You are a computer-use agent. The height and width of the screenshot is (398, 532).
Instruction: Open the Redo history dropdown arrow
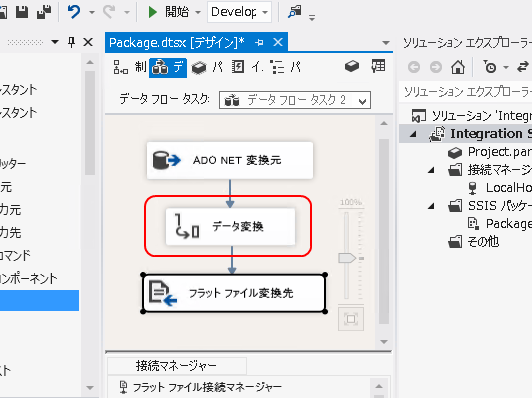point(127,13)
